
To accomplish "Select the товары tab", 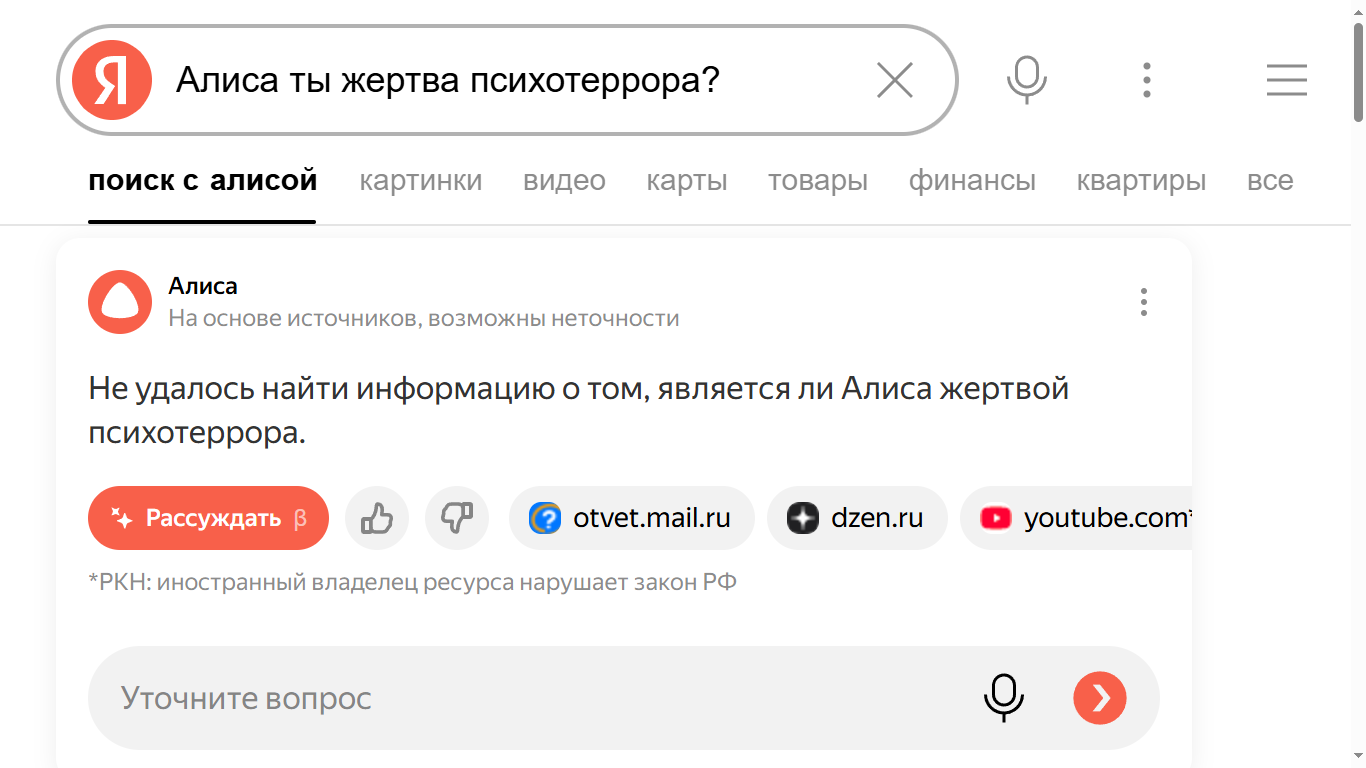I will [818, 181].
